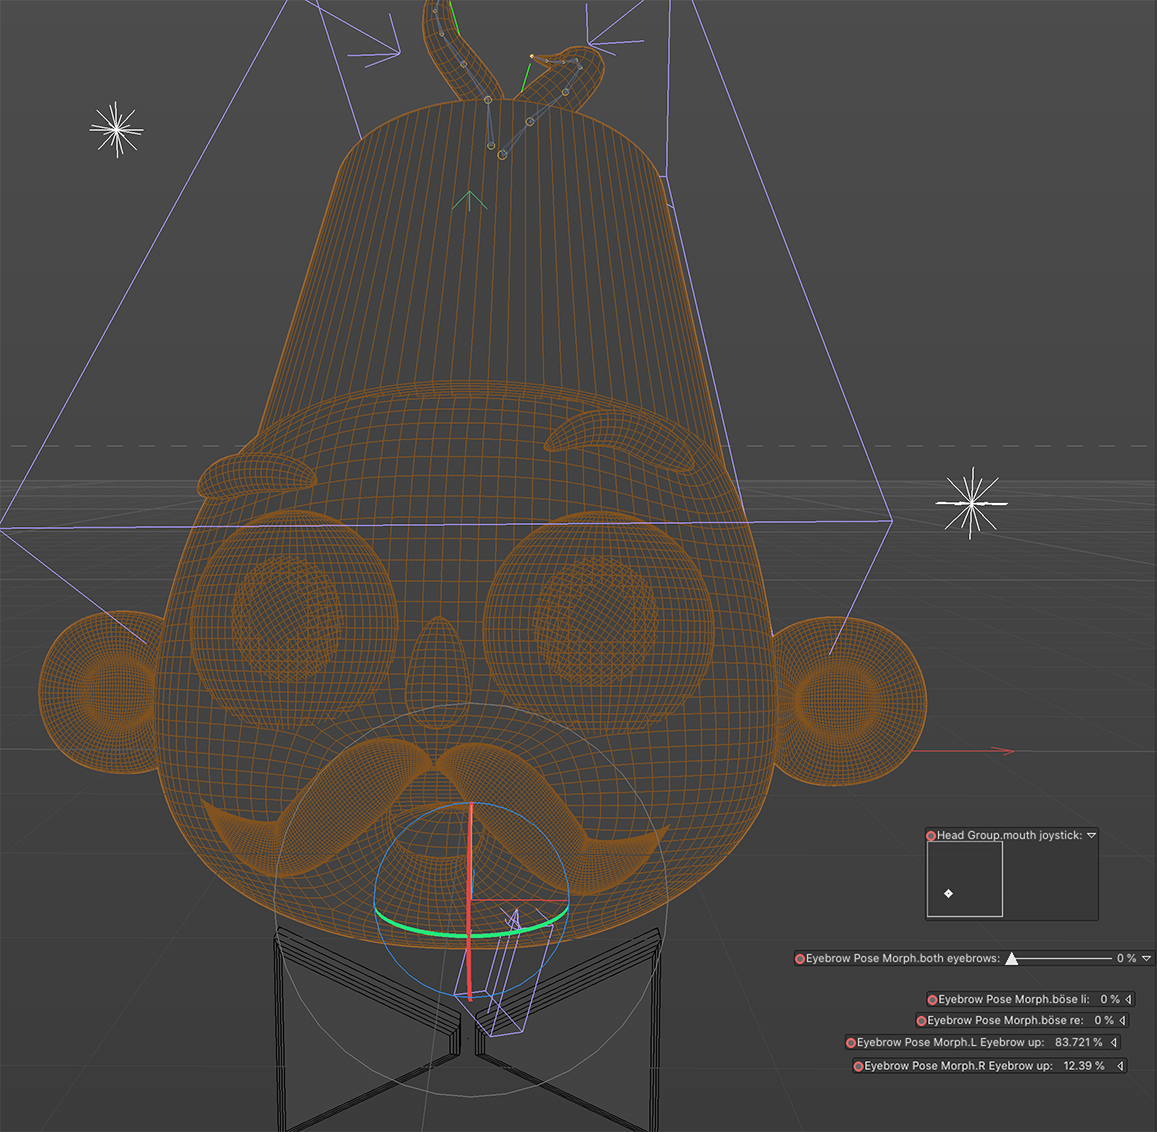Expand the R Eyebrow up HUD arrow
This screenshot has width=1157, height=1132.
pyautogui.click(x=1120, y=1066)
